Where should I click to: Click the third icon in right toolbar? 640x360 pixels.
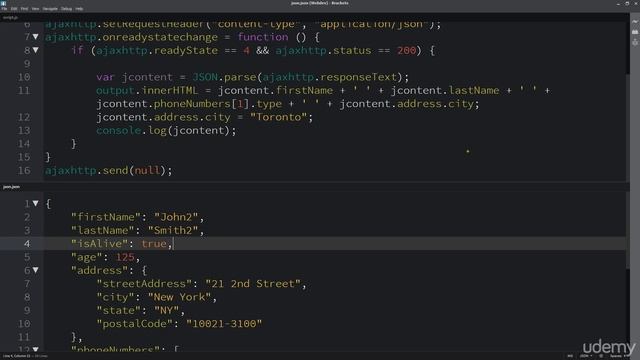coord(635,42)
